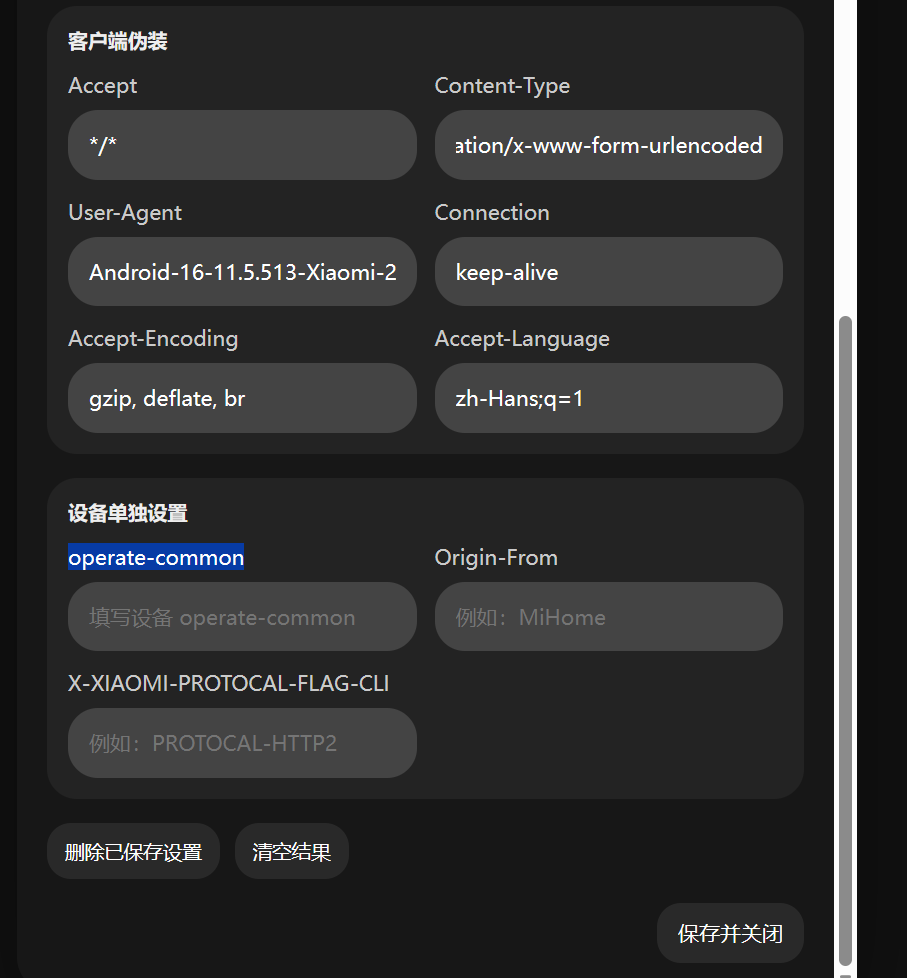Screen dimensions: 907x978
Task: Edit the Content-Type input field
Action: (609, 145)
